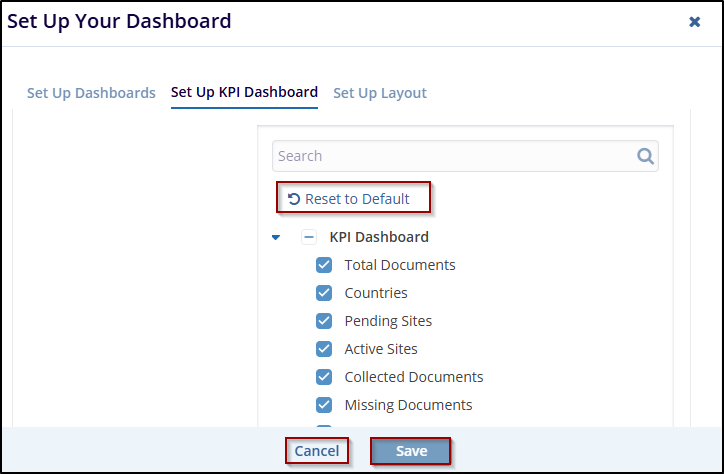This screenshot has height=474, width=724.
Task: Select the KPI Dashboard tree label
Action: (379, 238)
